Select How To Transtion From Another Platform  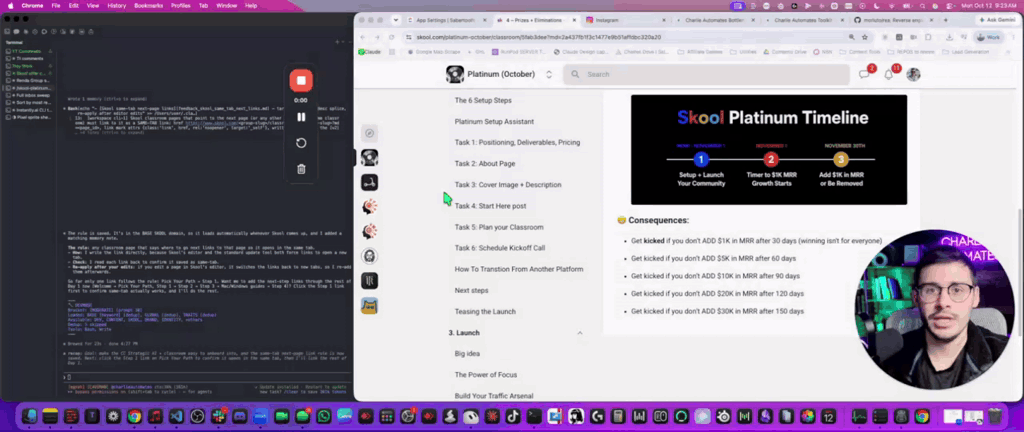tap(519, 269)
